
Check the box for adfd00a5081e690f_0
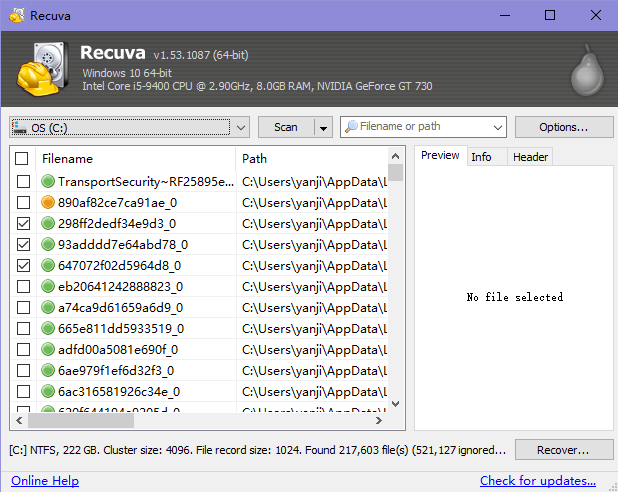pyautogui.click(x=23, y=349)
